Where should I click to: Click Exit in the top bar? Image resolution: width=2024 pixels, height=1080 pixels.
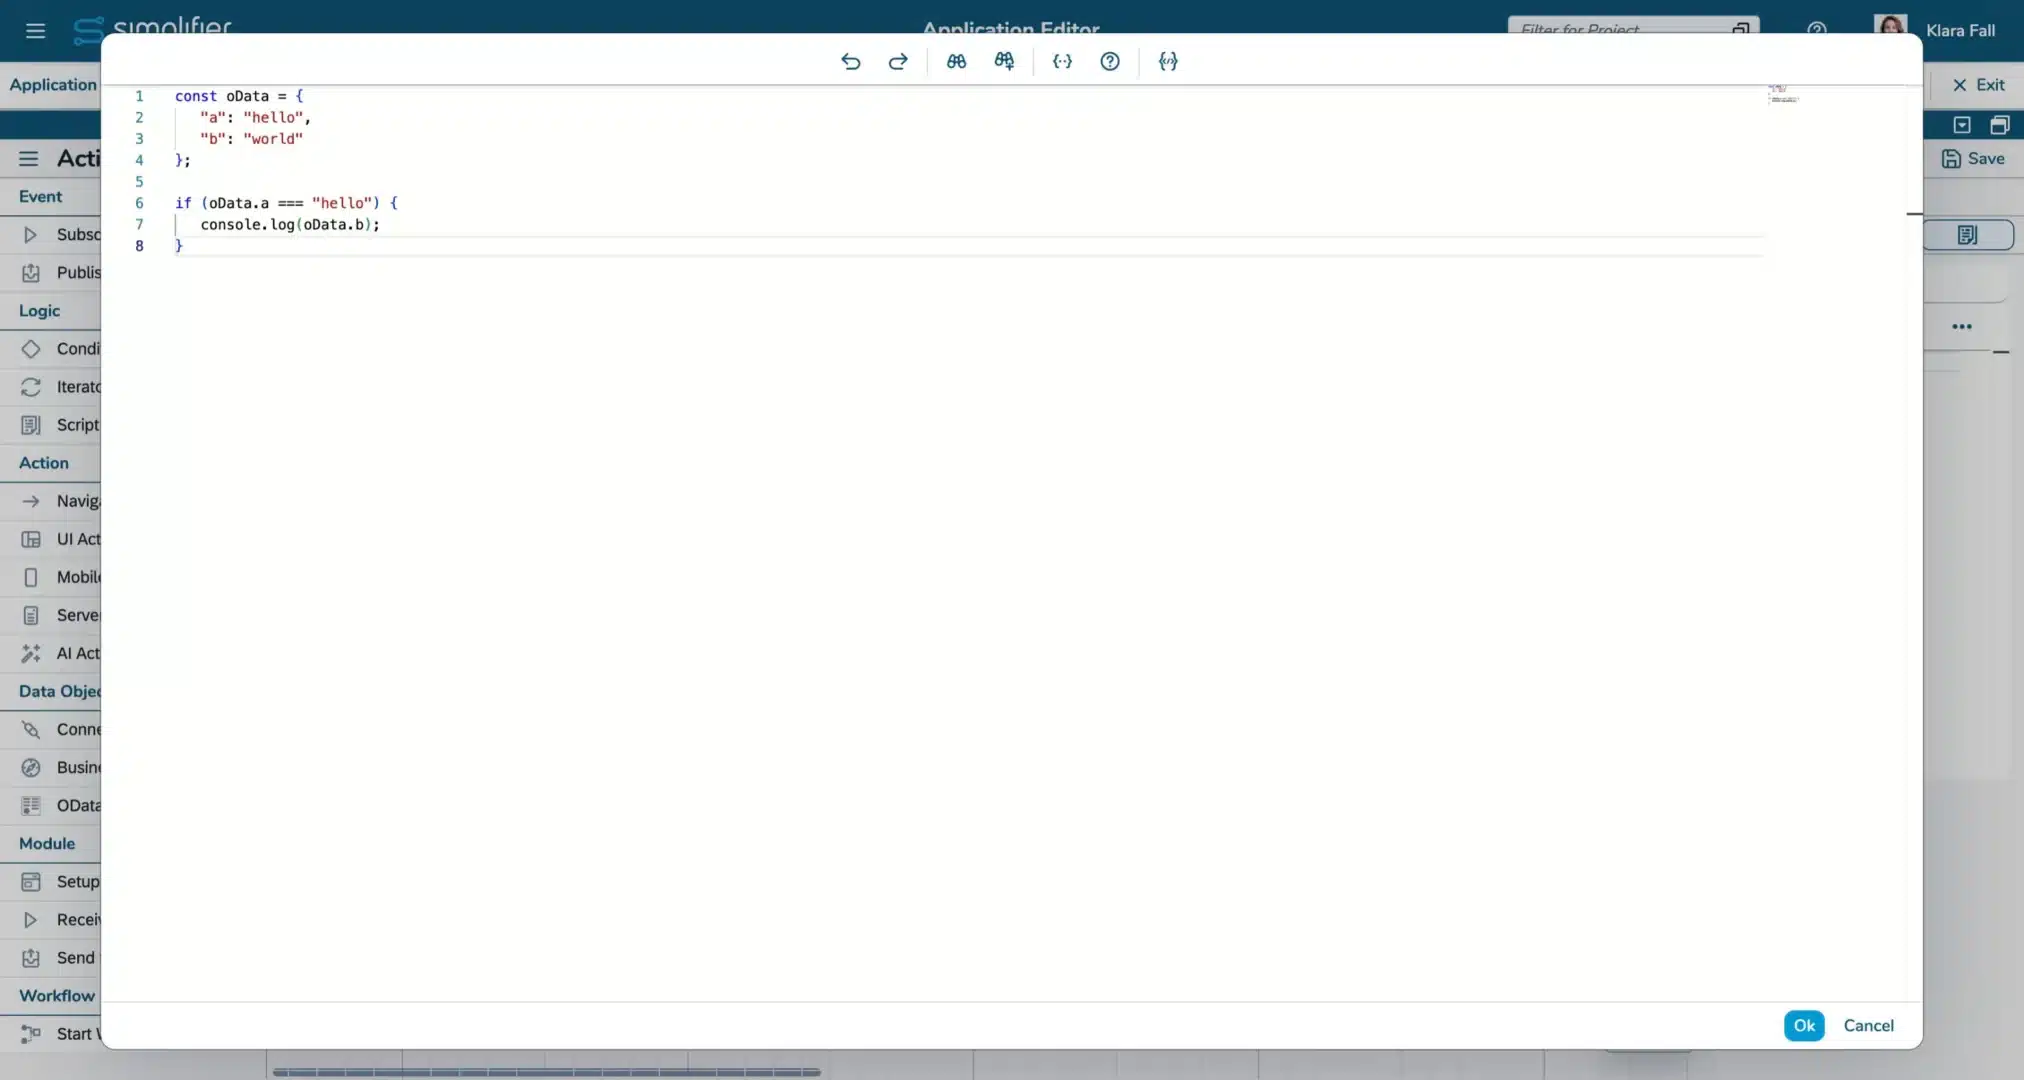click(1978, 85)
